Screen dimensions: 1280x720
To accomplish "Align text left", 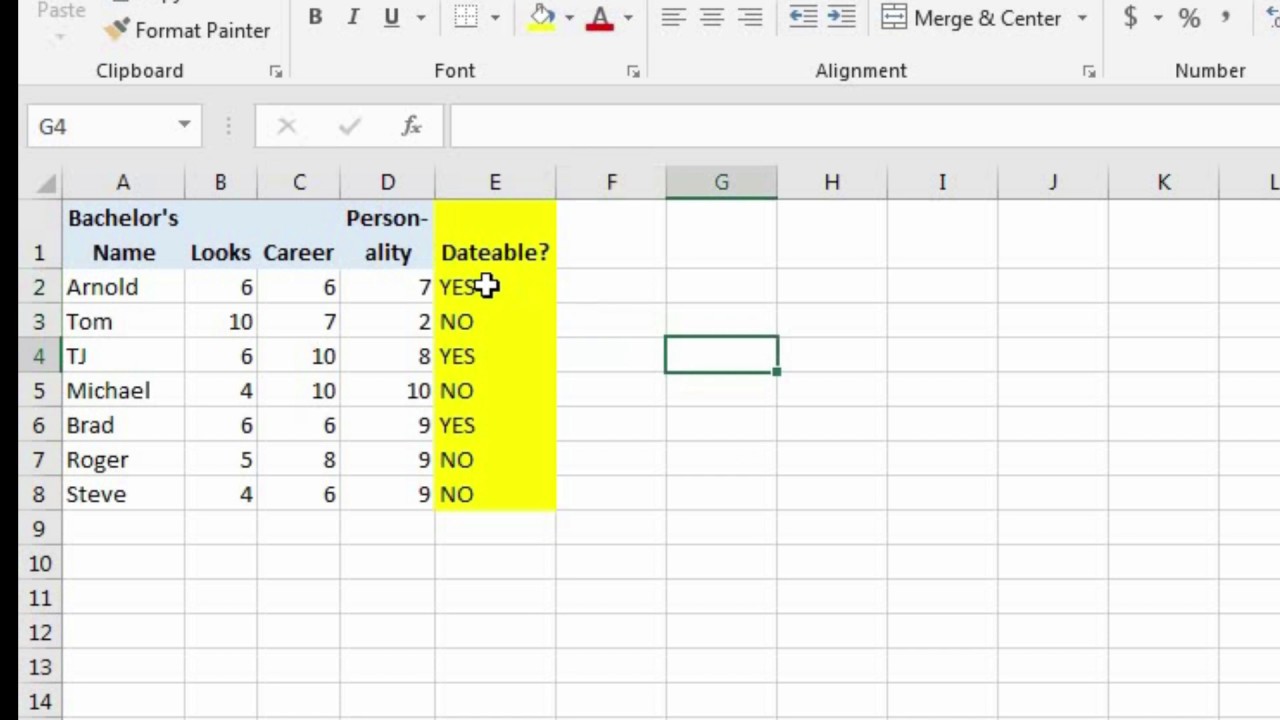I will 674,18.
